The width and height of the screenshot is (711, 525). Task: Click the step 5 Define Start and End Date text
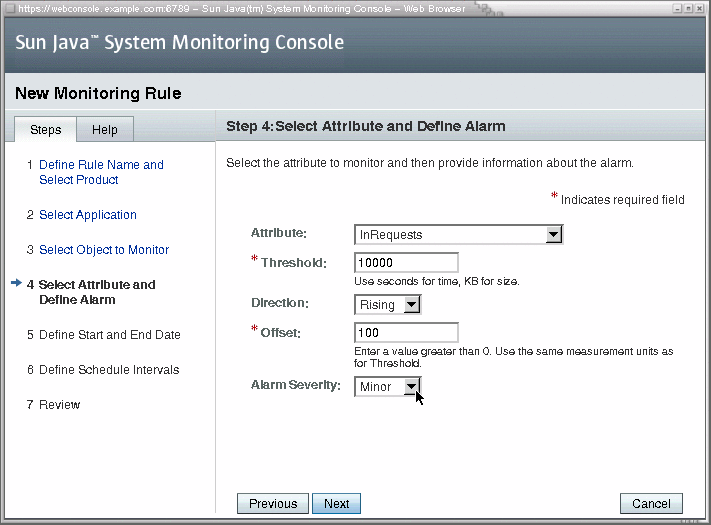coord(110,335)
